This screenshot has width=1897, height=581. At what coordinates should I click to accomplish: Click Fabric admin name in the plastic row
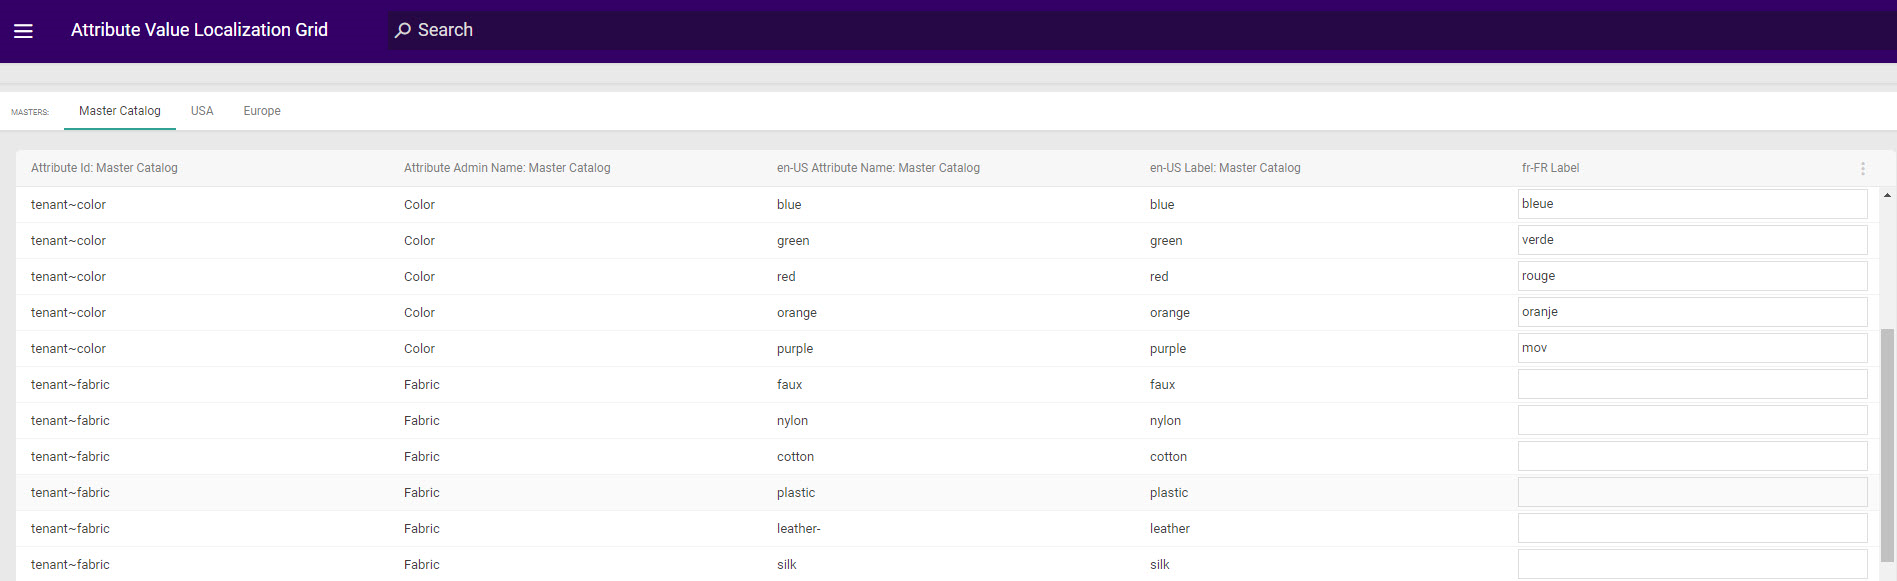pyautogui.click(x=422, y=492)
